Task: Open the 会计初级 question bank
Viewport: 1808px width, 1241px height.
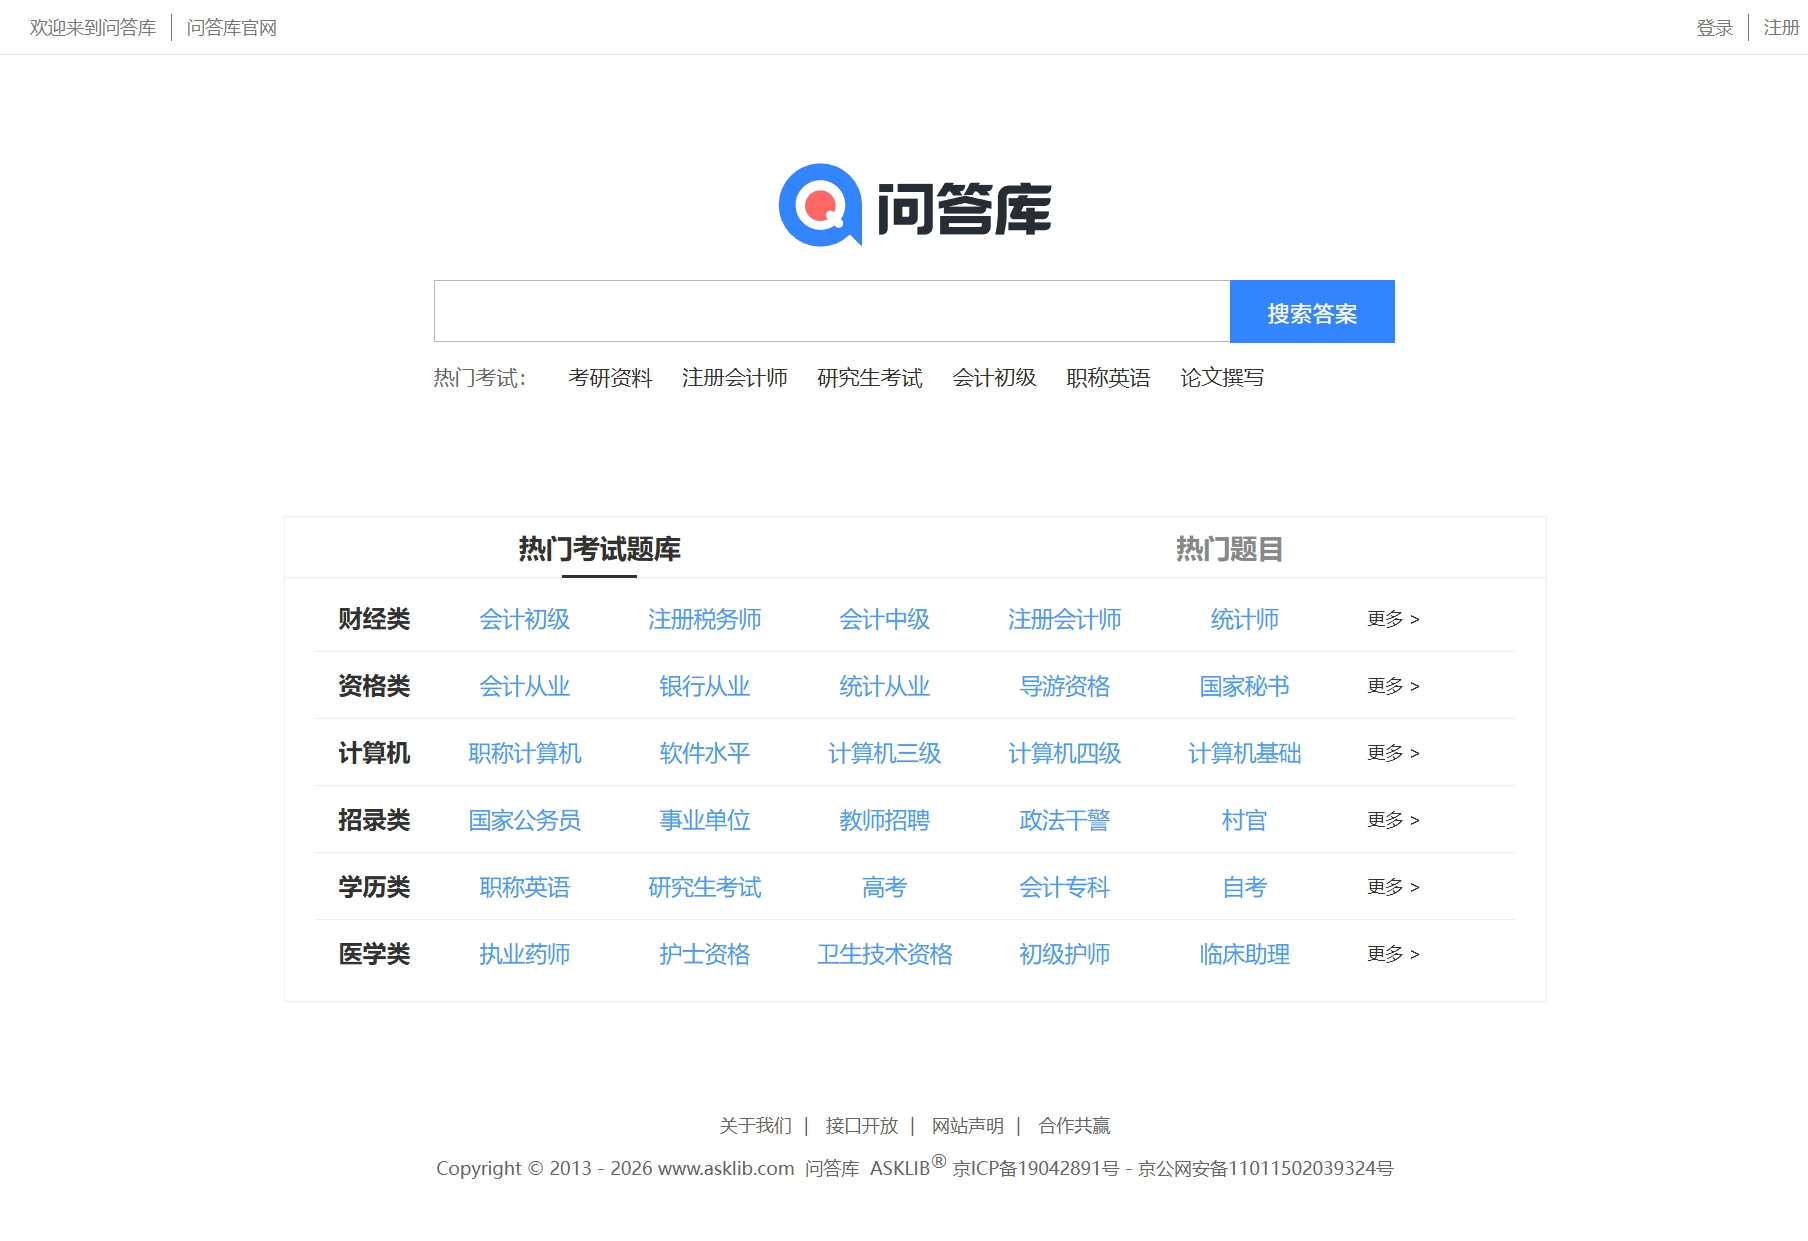Action: pos(525,619)
